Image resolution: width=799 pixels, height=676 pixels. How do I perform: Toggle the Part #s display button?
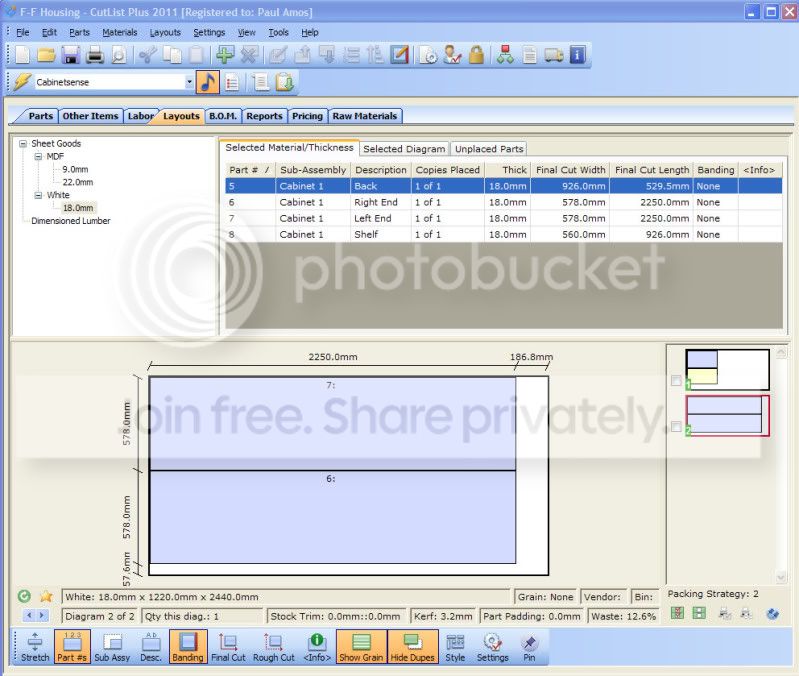[x=71, y=645]
